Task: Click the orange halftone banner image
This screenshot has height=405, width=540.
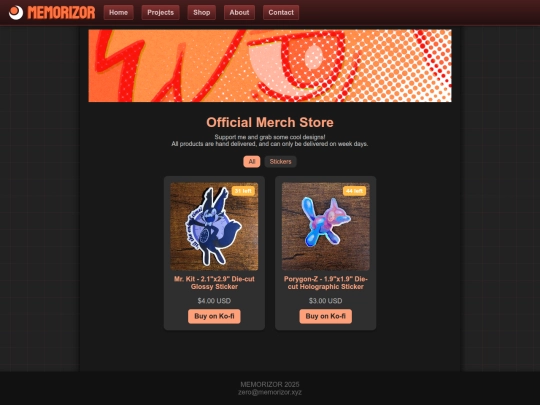Action: (270, 65)
